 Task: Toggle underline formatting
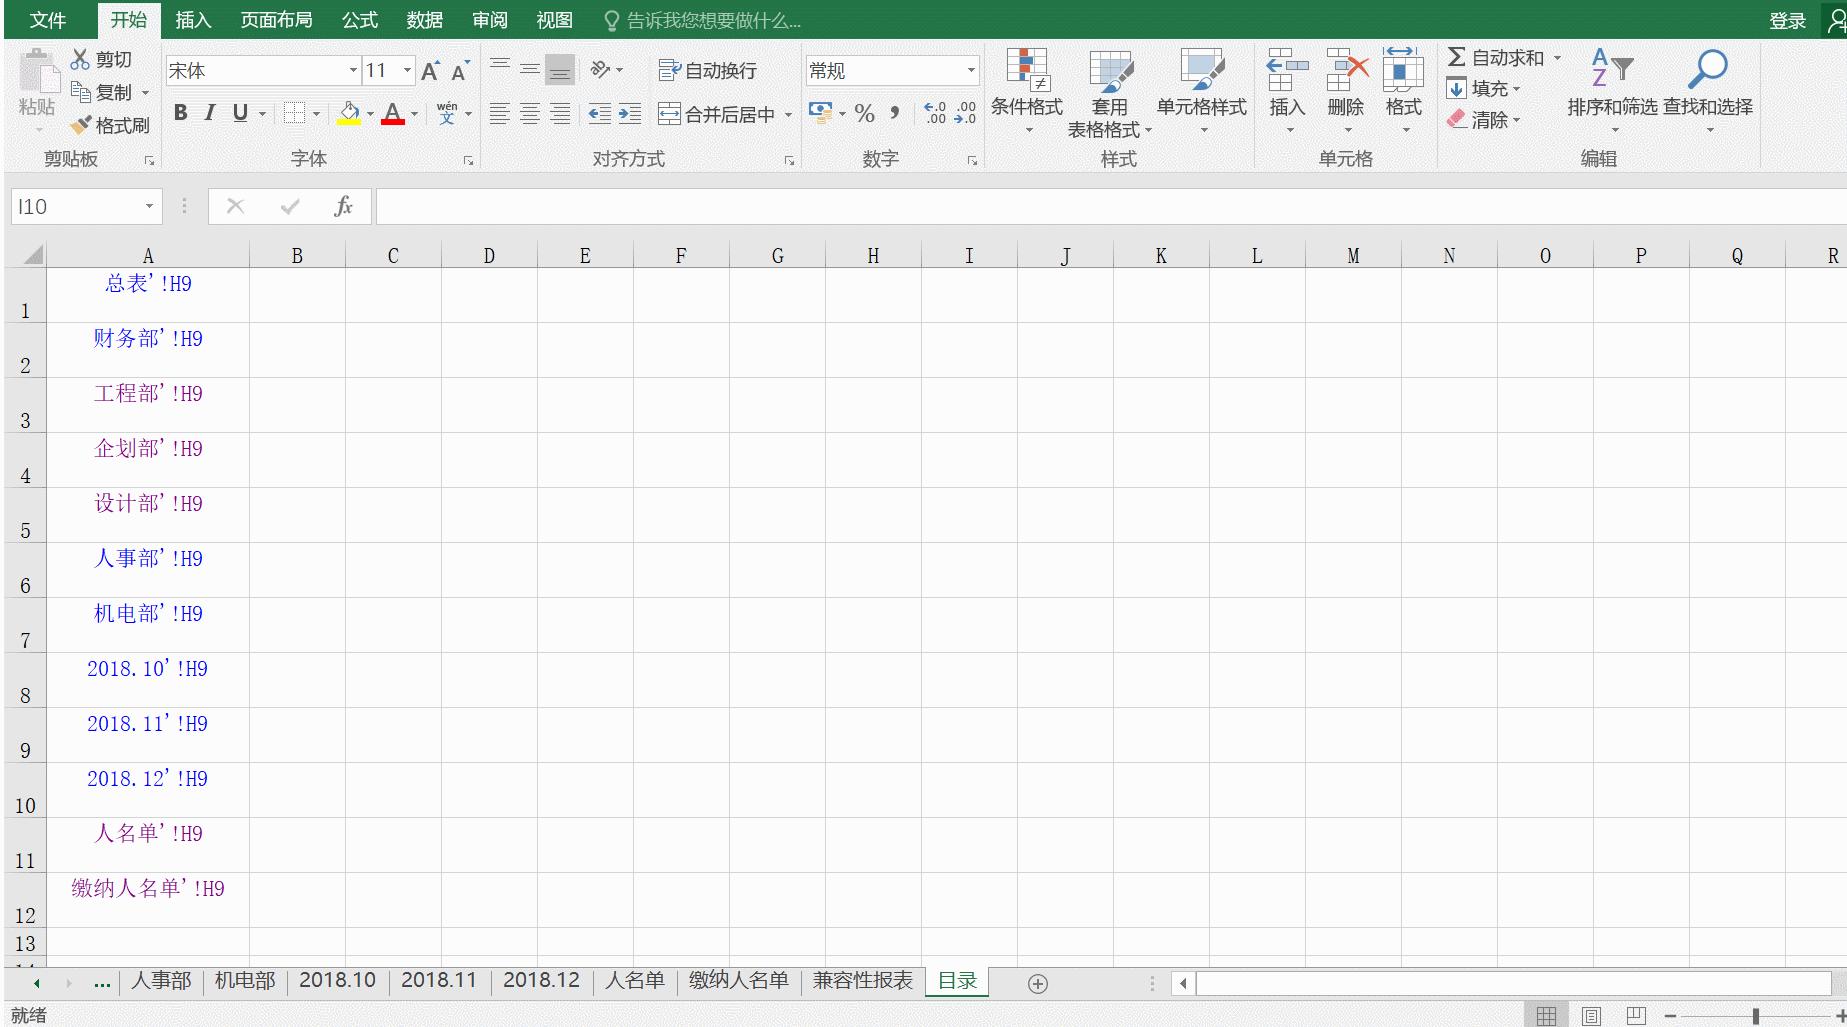237,112
